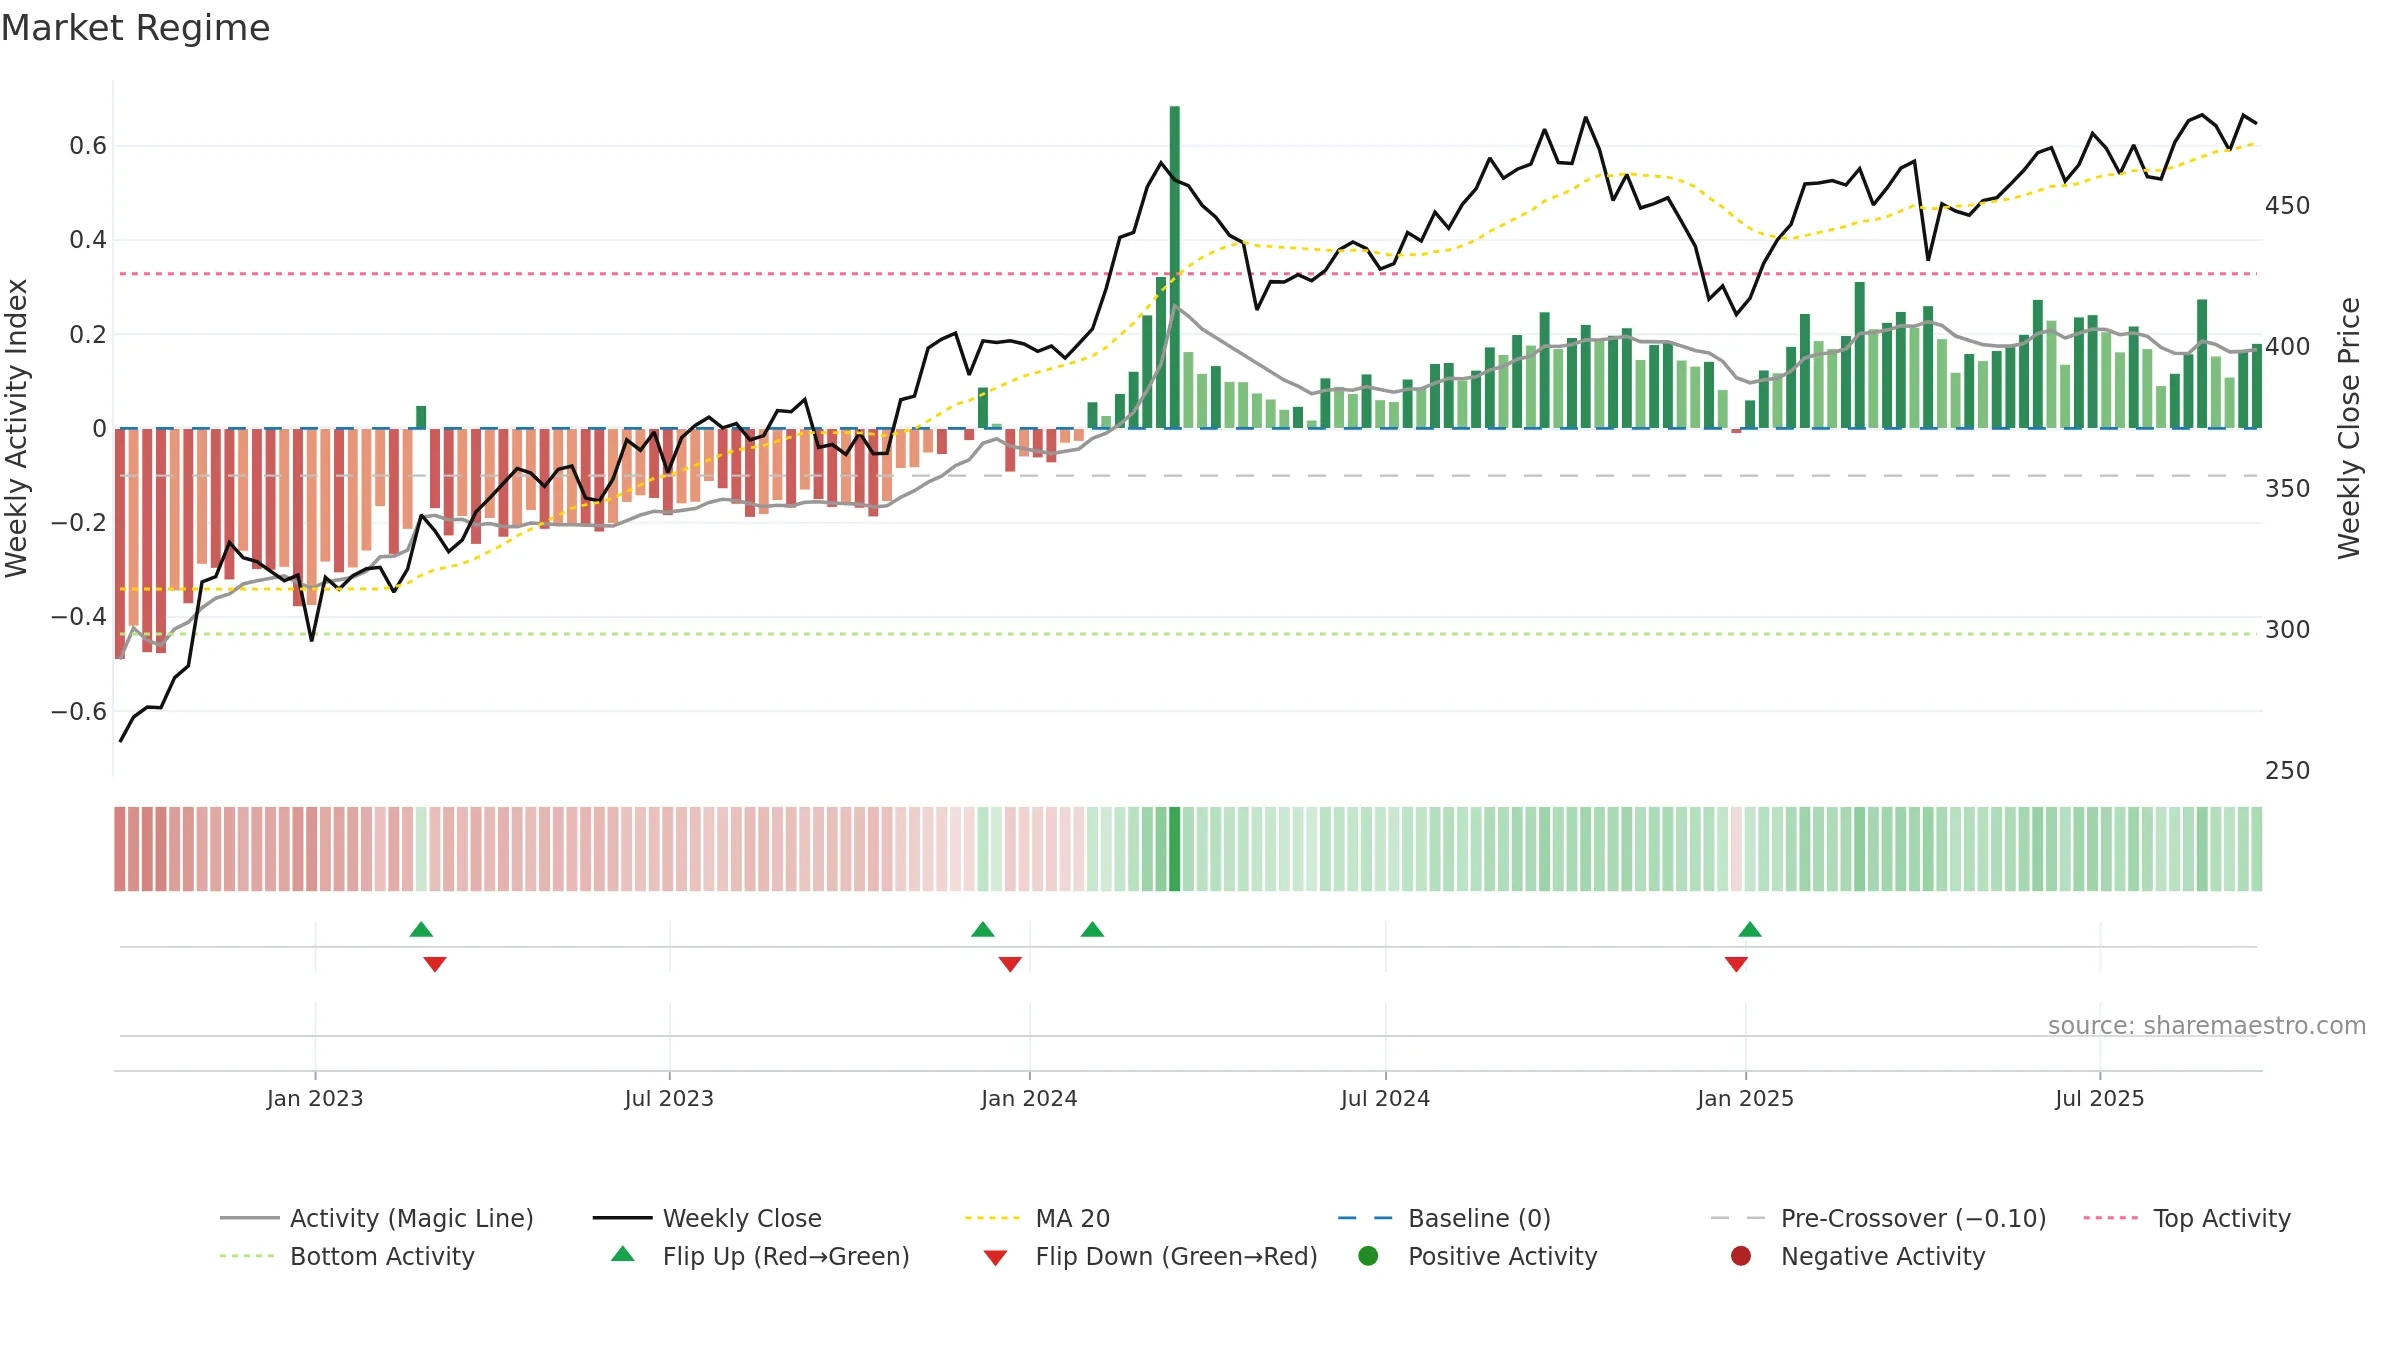Click the green Flip Up triangle legend icon
Image resolution: width=2400 pixels, height=1350 pixels.
(623, 1254)
